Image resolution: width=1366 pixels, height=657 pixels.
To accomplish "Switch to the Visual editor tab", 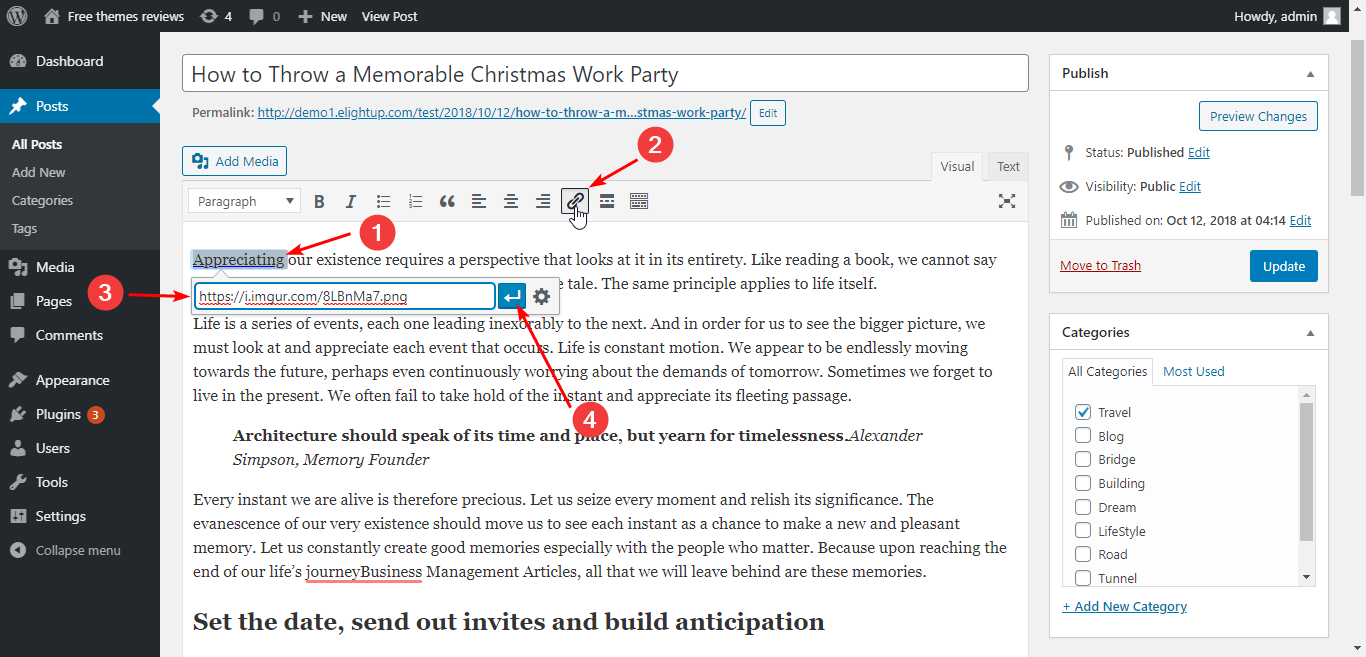I will [x=957, y=167].
